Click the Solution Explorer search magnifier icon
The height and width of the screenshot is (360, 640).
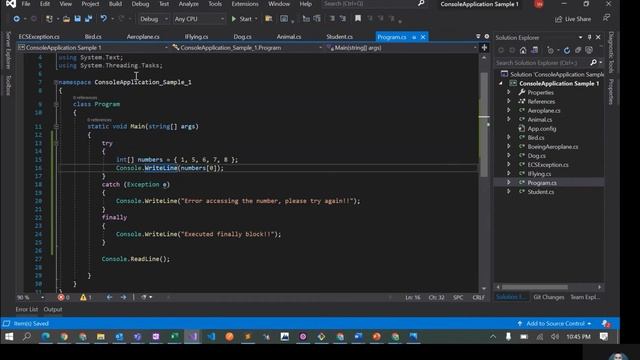click(x=593, y=62)
